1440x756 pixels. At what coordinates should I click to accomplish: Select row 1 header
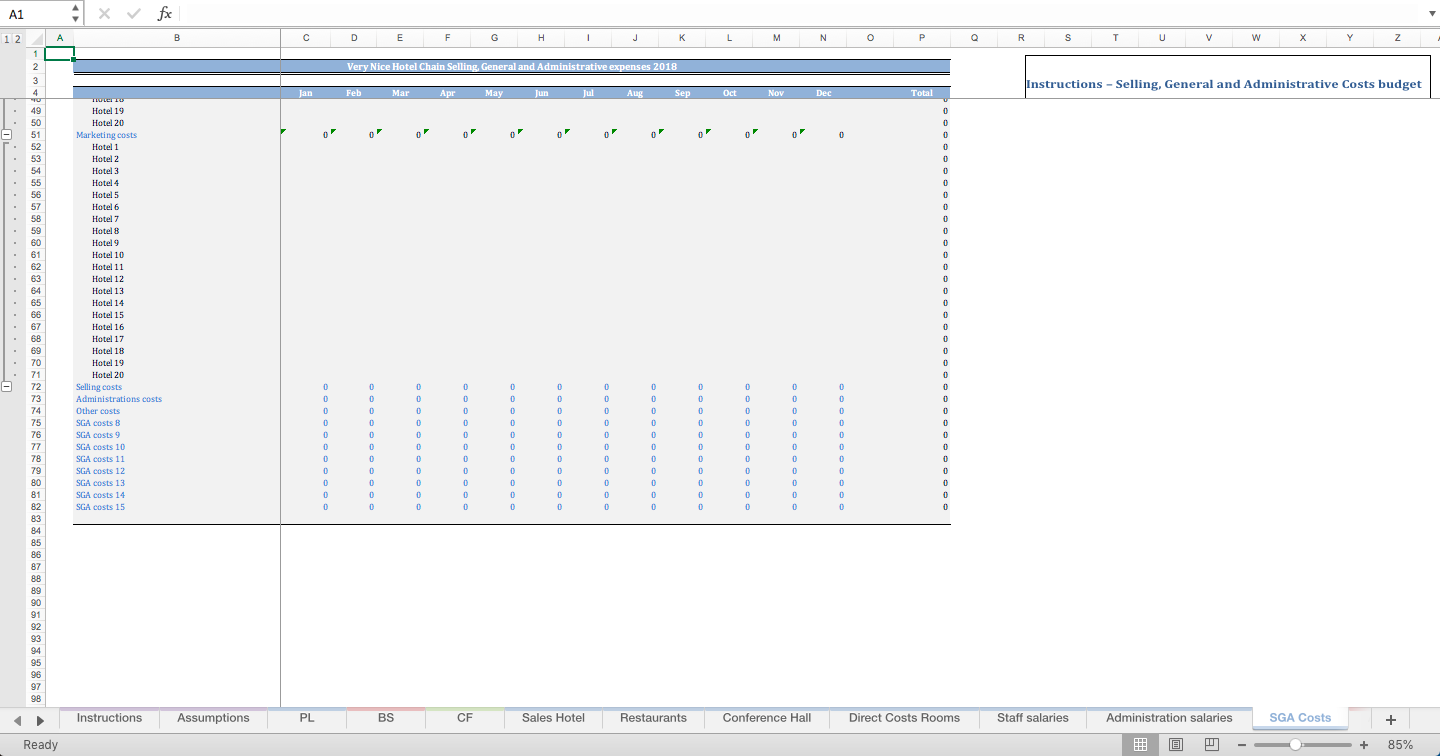[x=36, y=54]
